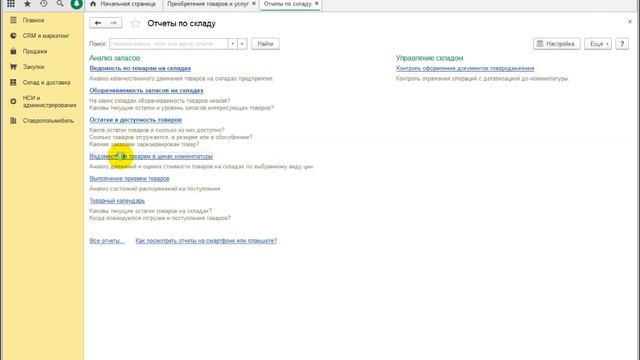
Task: Open the green notifications bell icon
Action: pyautogui.click(x=76, y=4)
